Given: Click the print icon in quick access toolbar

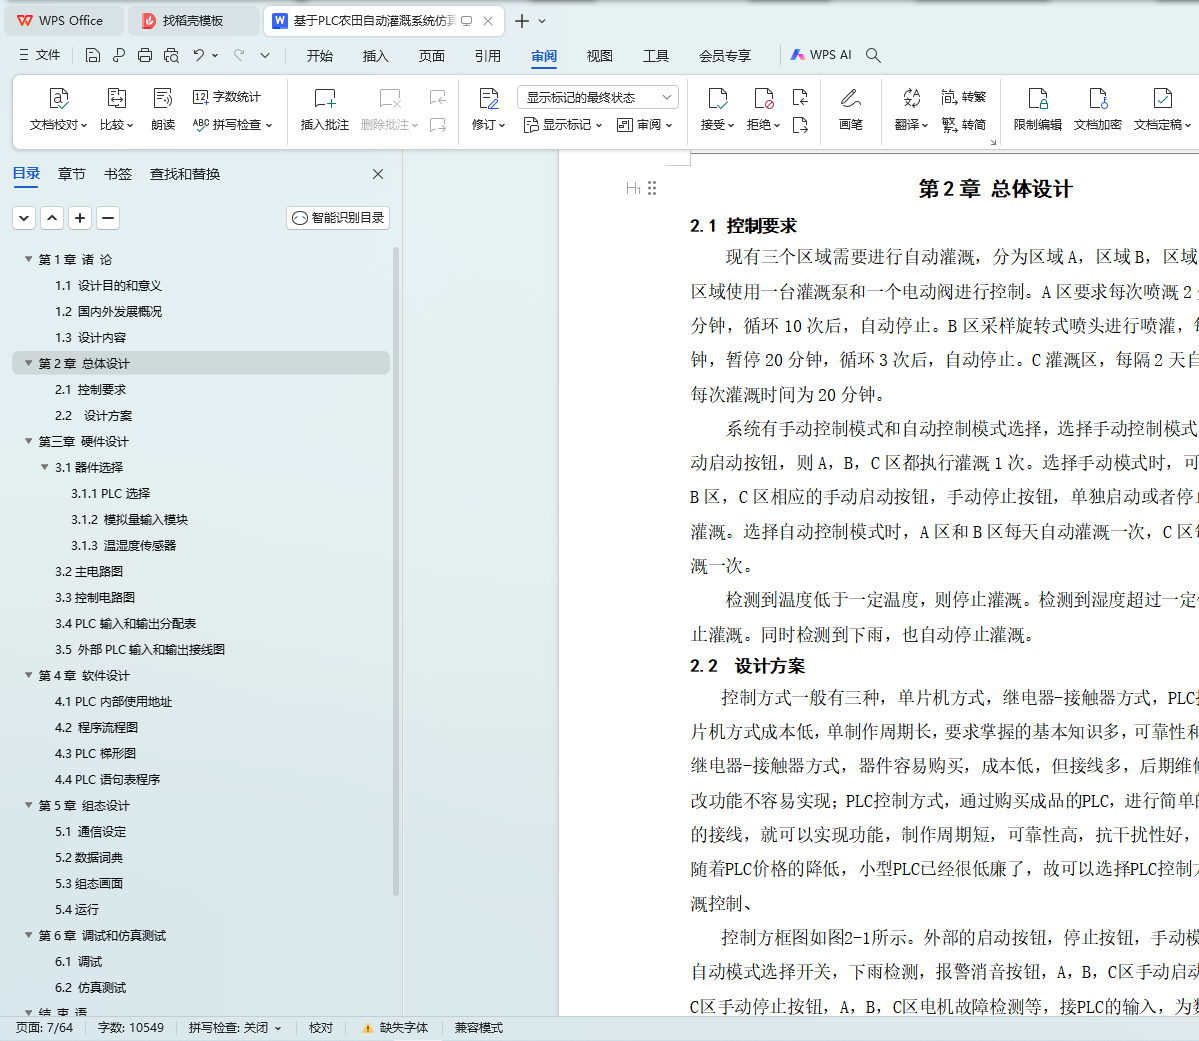Looking at the screenshot, I should pos(145,55).
